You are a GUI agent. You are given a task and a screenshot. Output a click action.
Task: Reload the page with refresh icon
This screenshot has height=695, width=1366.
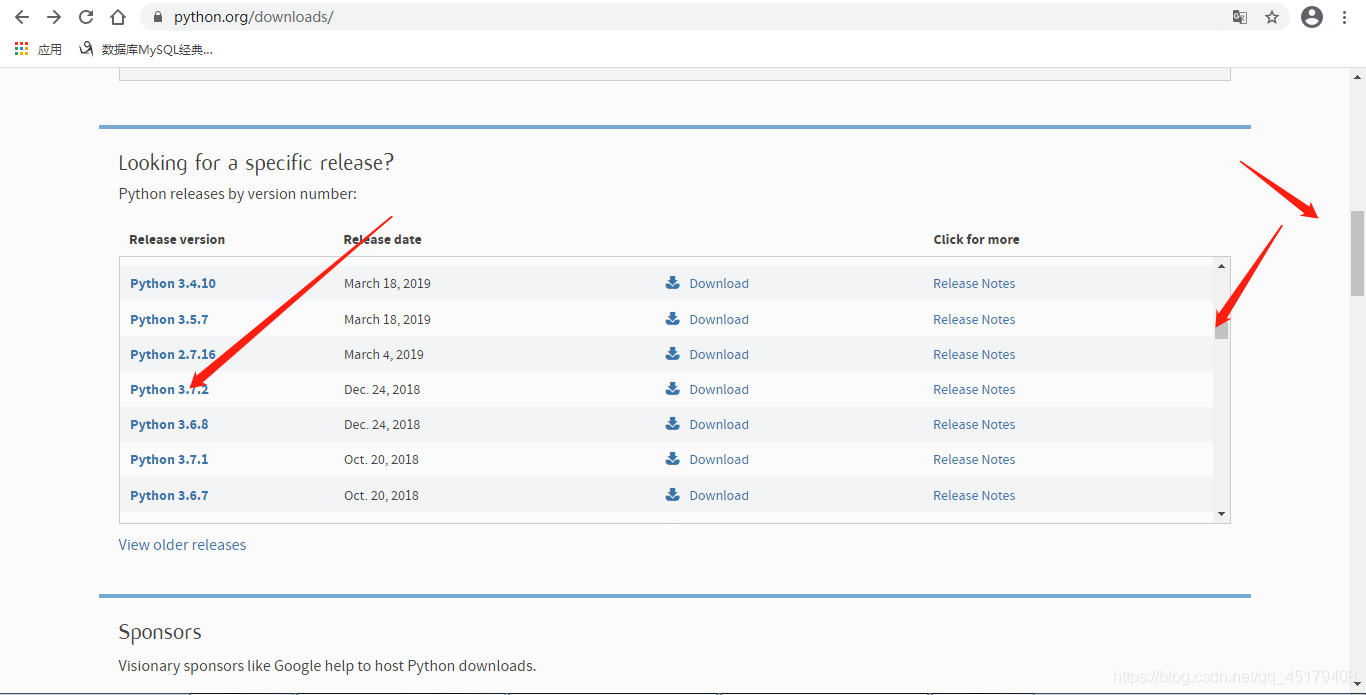point(86,17)
